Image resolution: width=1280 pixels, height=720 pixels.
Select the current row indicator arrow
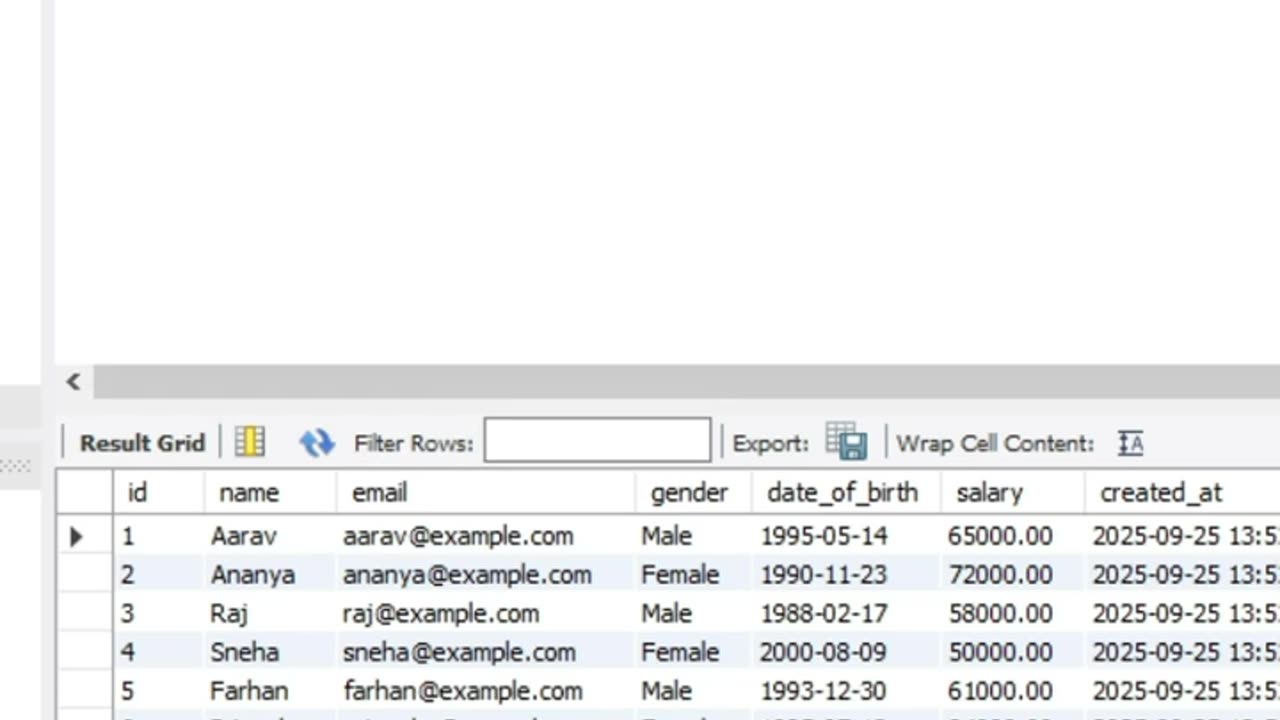click(x=77, y=536)
